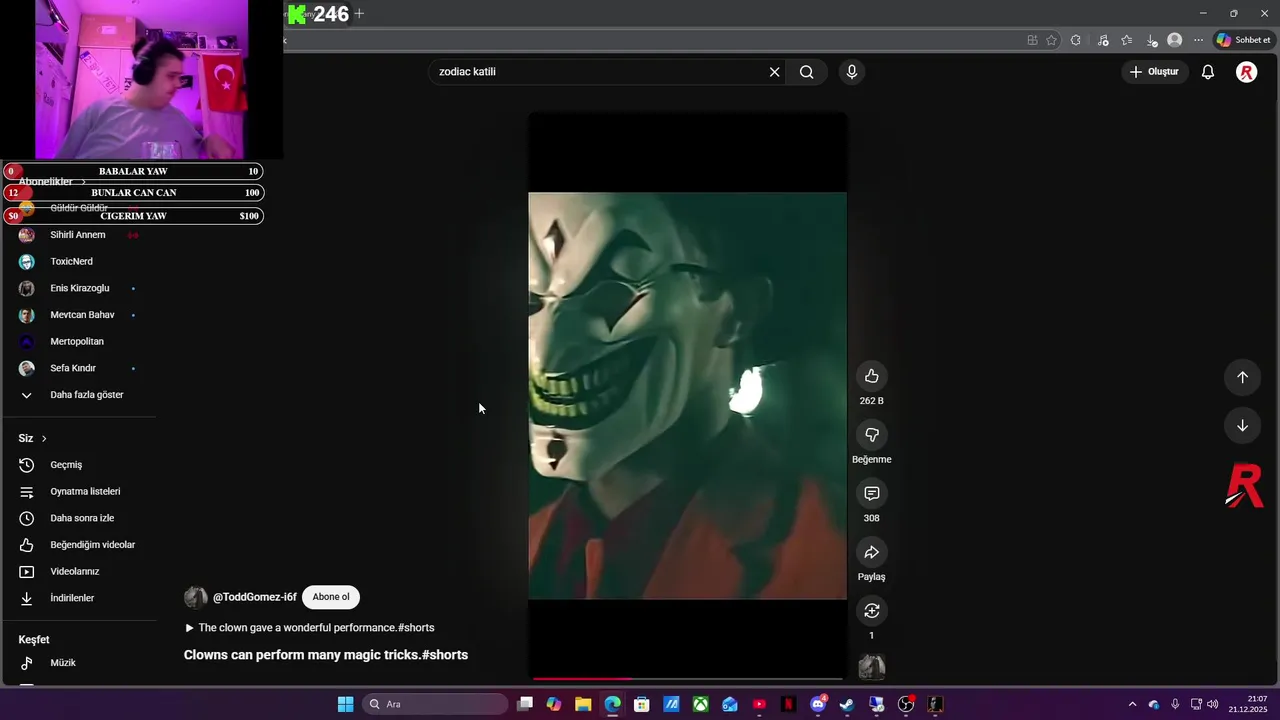Image resolution: width=1280 pixels, height=720 pixels.
Task: Open the remix button
Action: [872, 611]
